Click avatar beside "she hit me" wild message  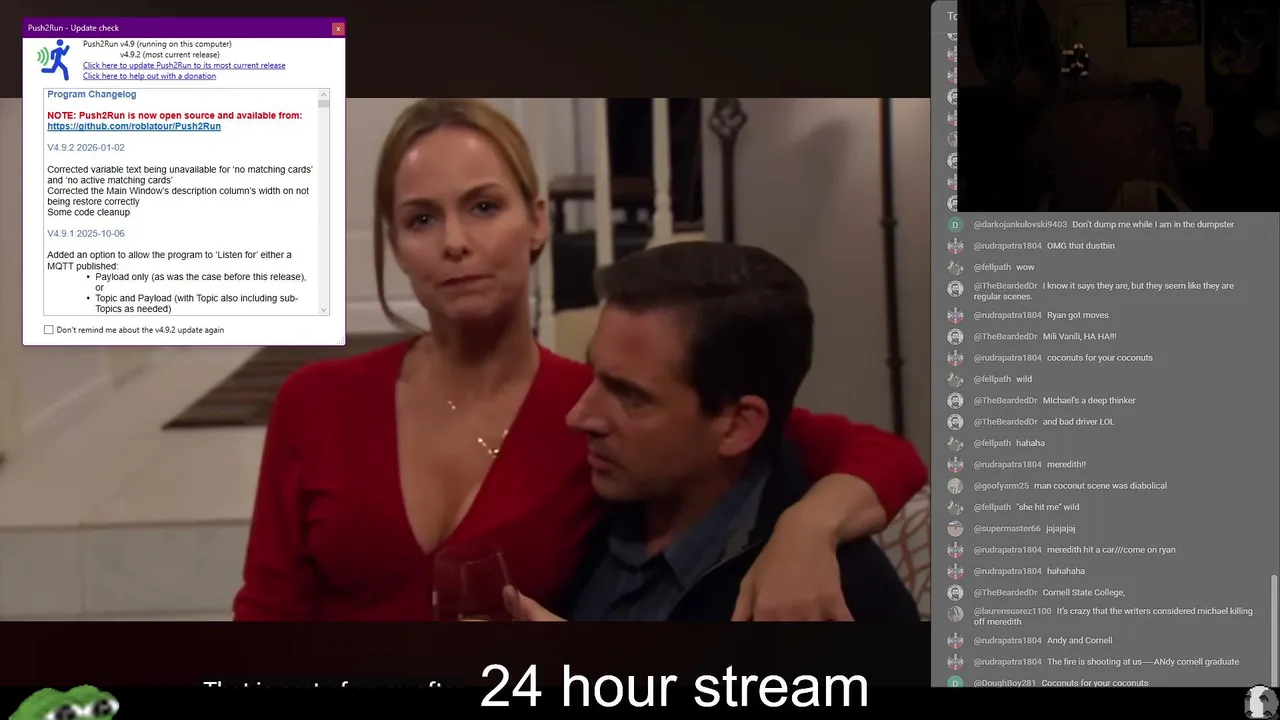pyautogui.click(x=955, y=508)
